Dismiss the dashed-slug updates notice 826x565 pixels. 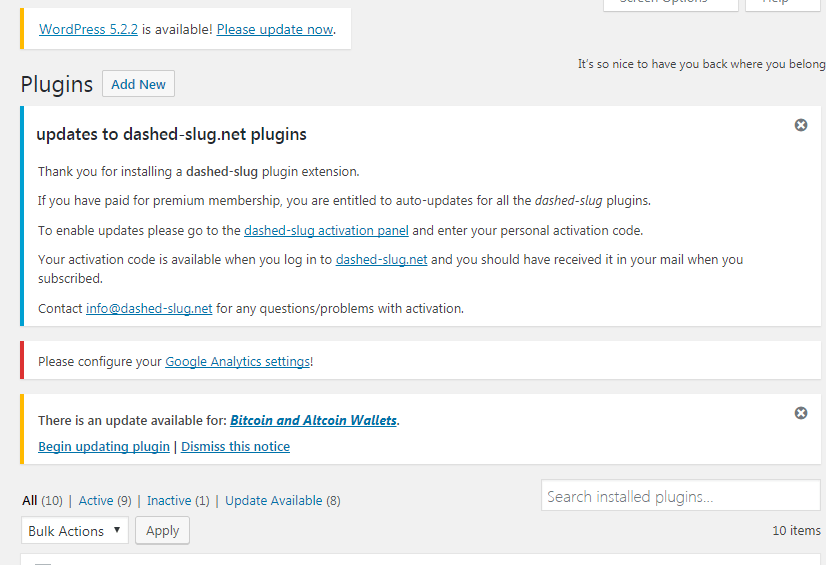[x=801, y=125]
